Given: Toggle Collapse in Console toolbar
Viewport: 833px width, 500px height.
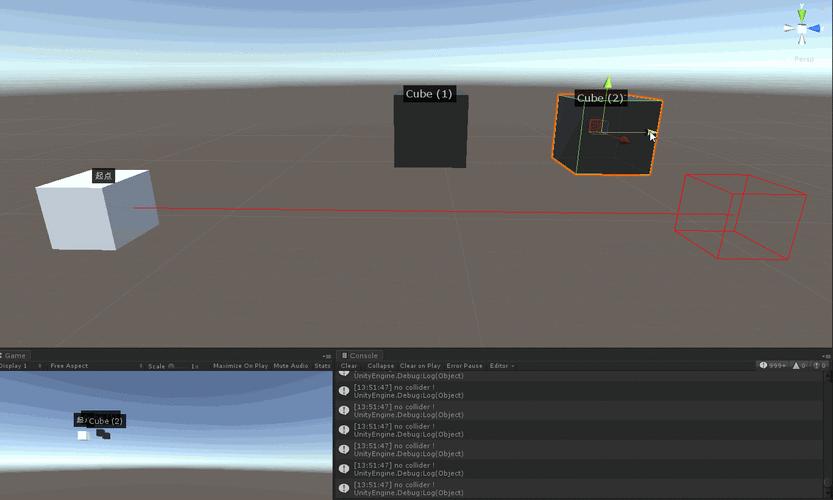Looking at the screenshot, I should (x=380, y=366).
